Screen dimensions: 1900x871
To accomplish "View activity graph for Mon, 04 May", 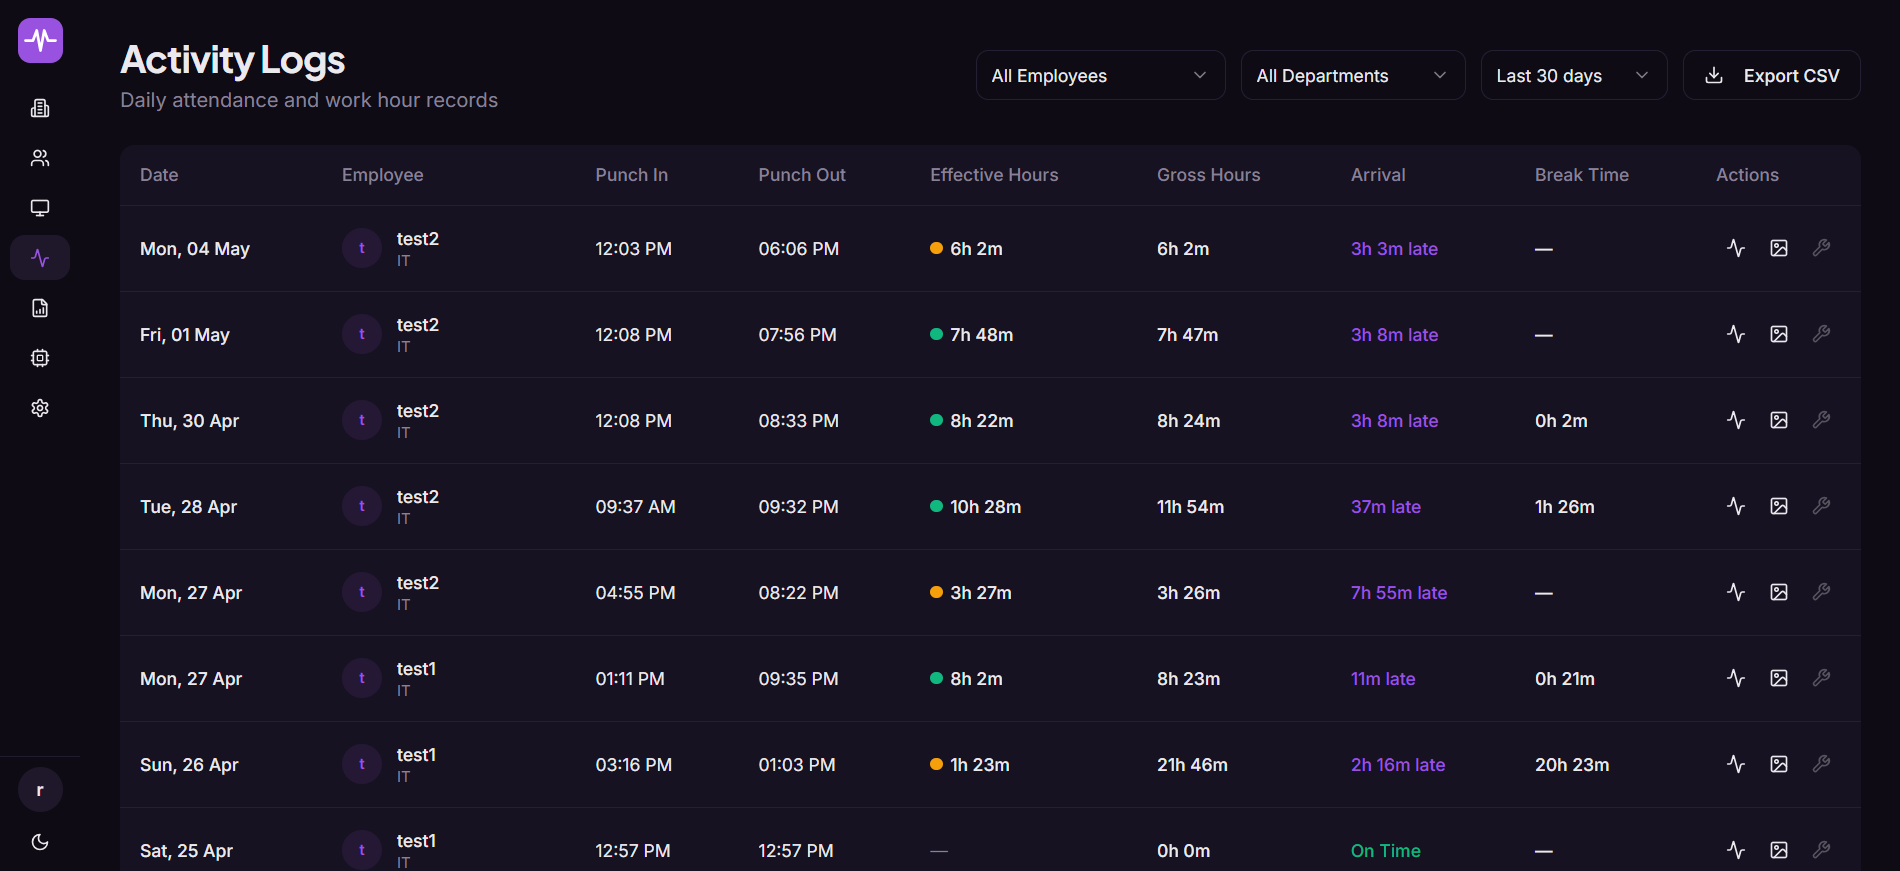I will pos(1736,248).
